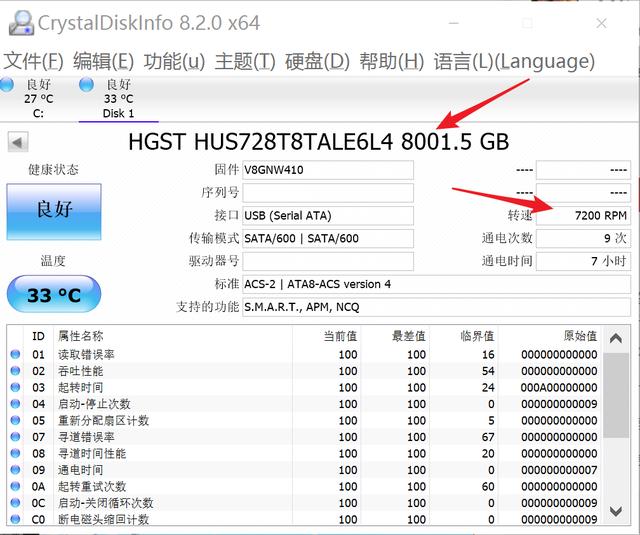The height and width of the screenshot is (535, 640).
Task: Click the status dot for attribute 03 起转时间
Action: (x=15, y=387)
